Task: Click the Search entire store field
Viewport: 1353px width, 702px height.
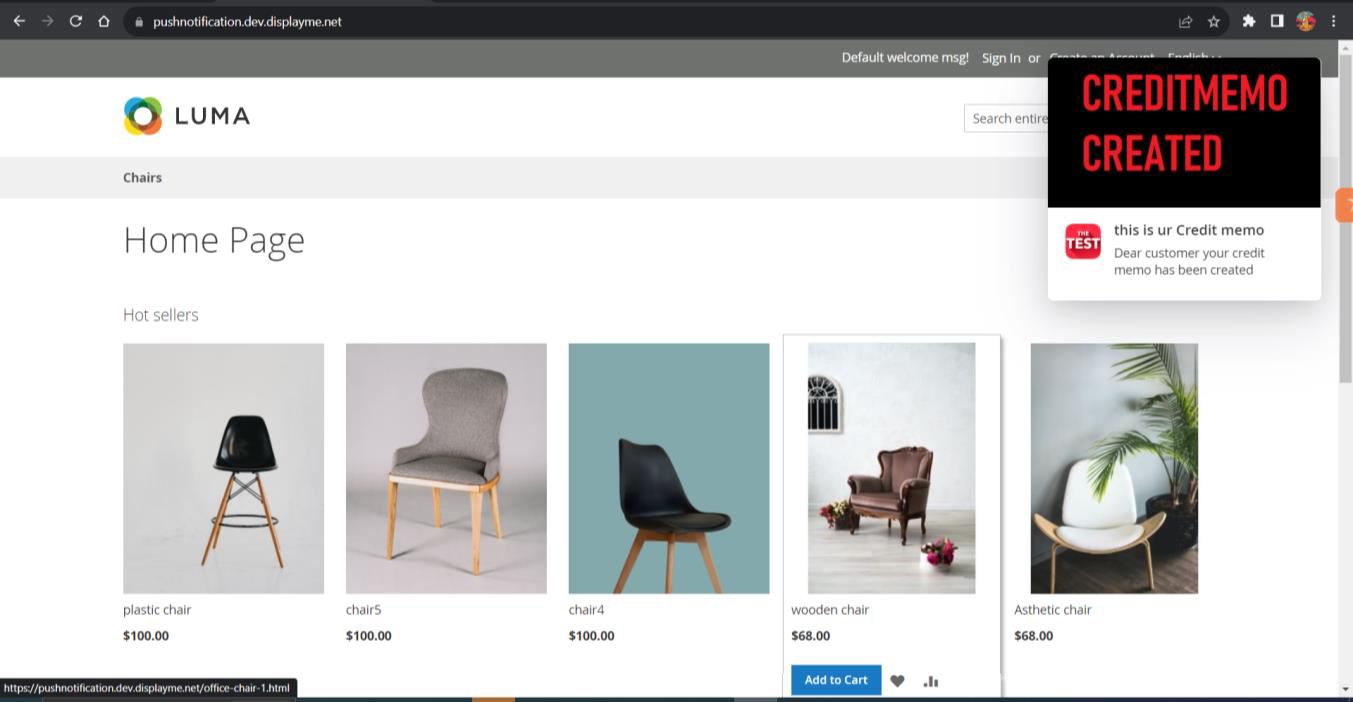Action: pyautogui.click(x=1006, y=118)
